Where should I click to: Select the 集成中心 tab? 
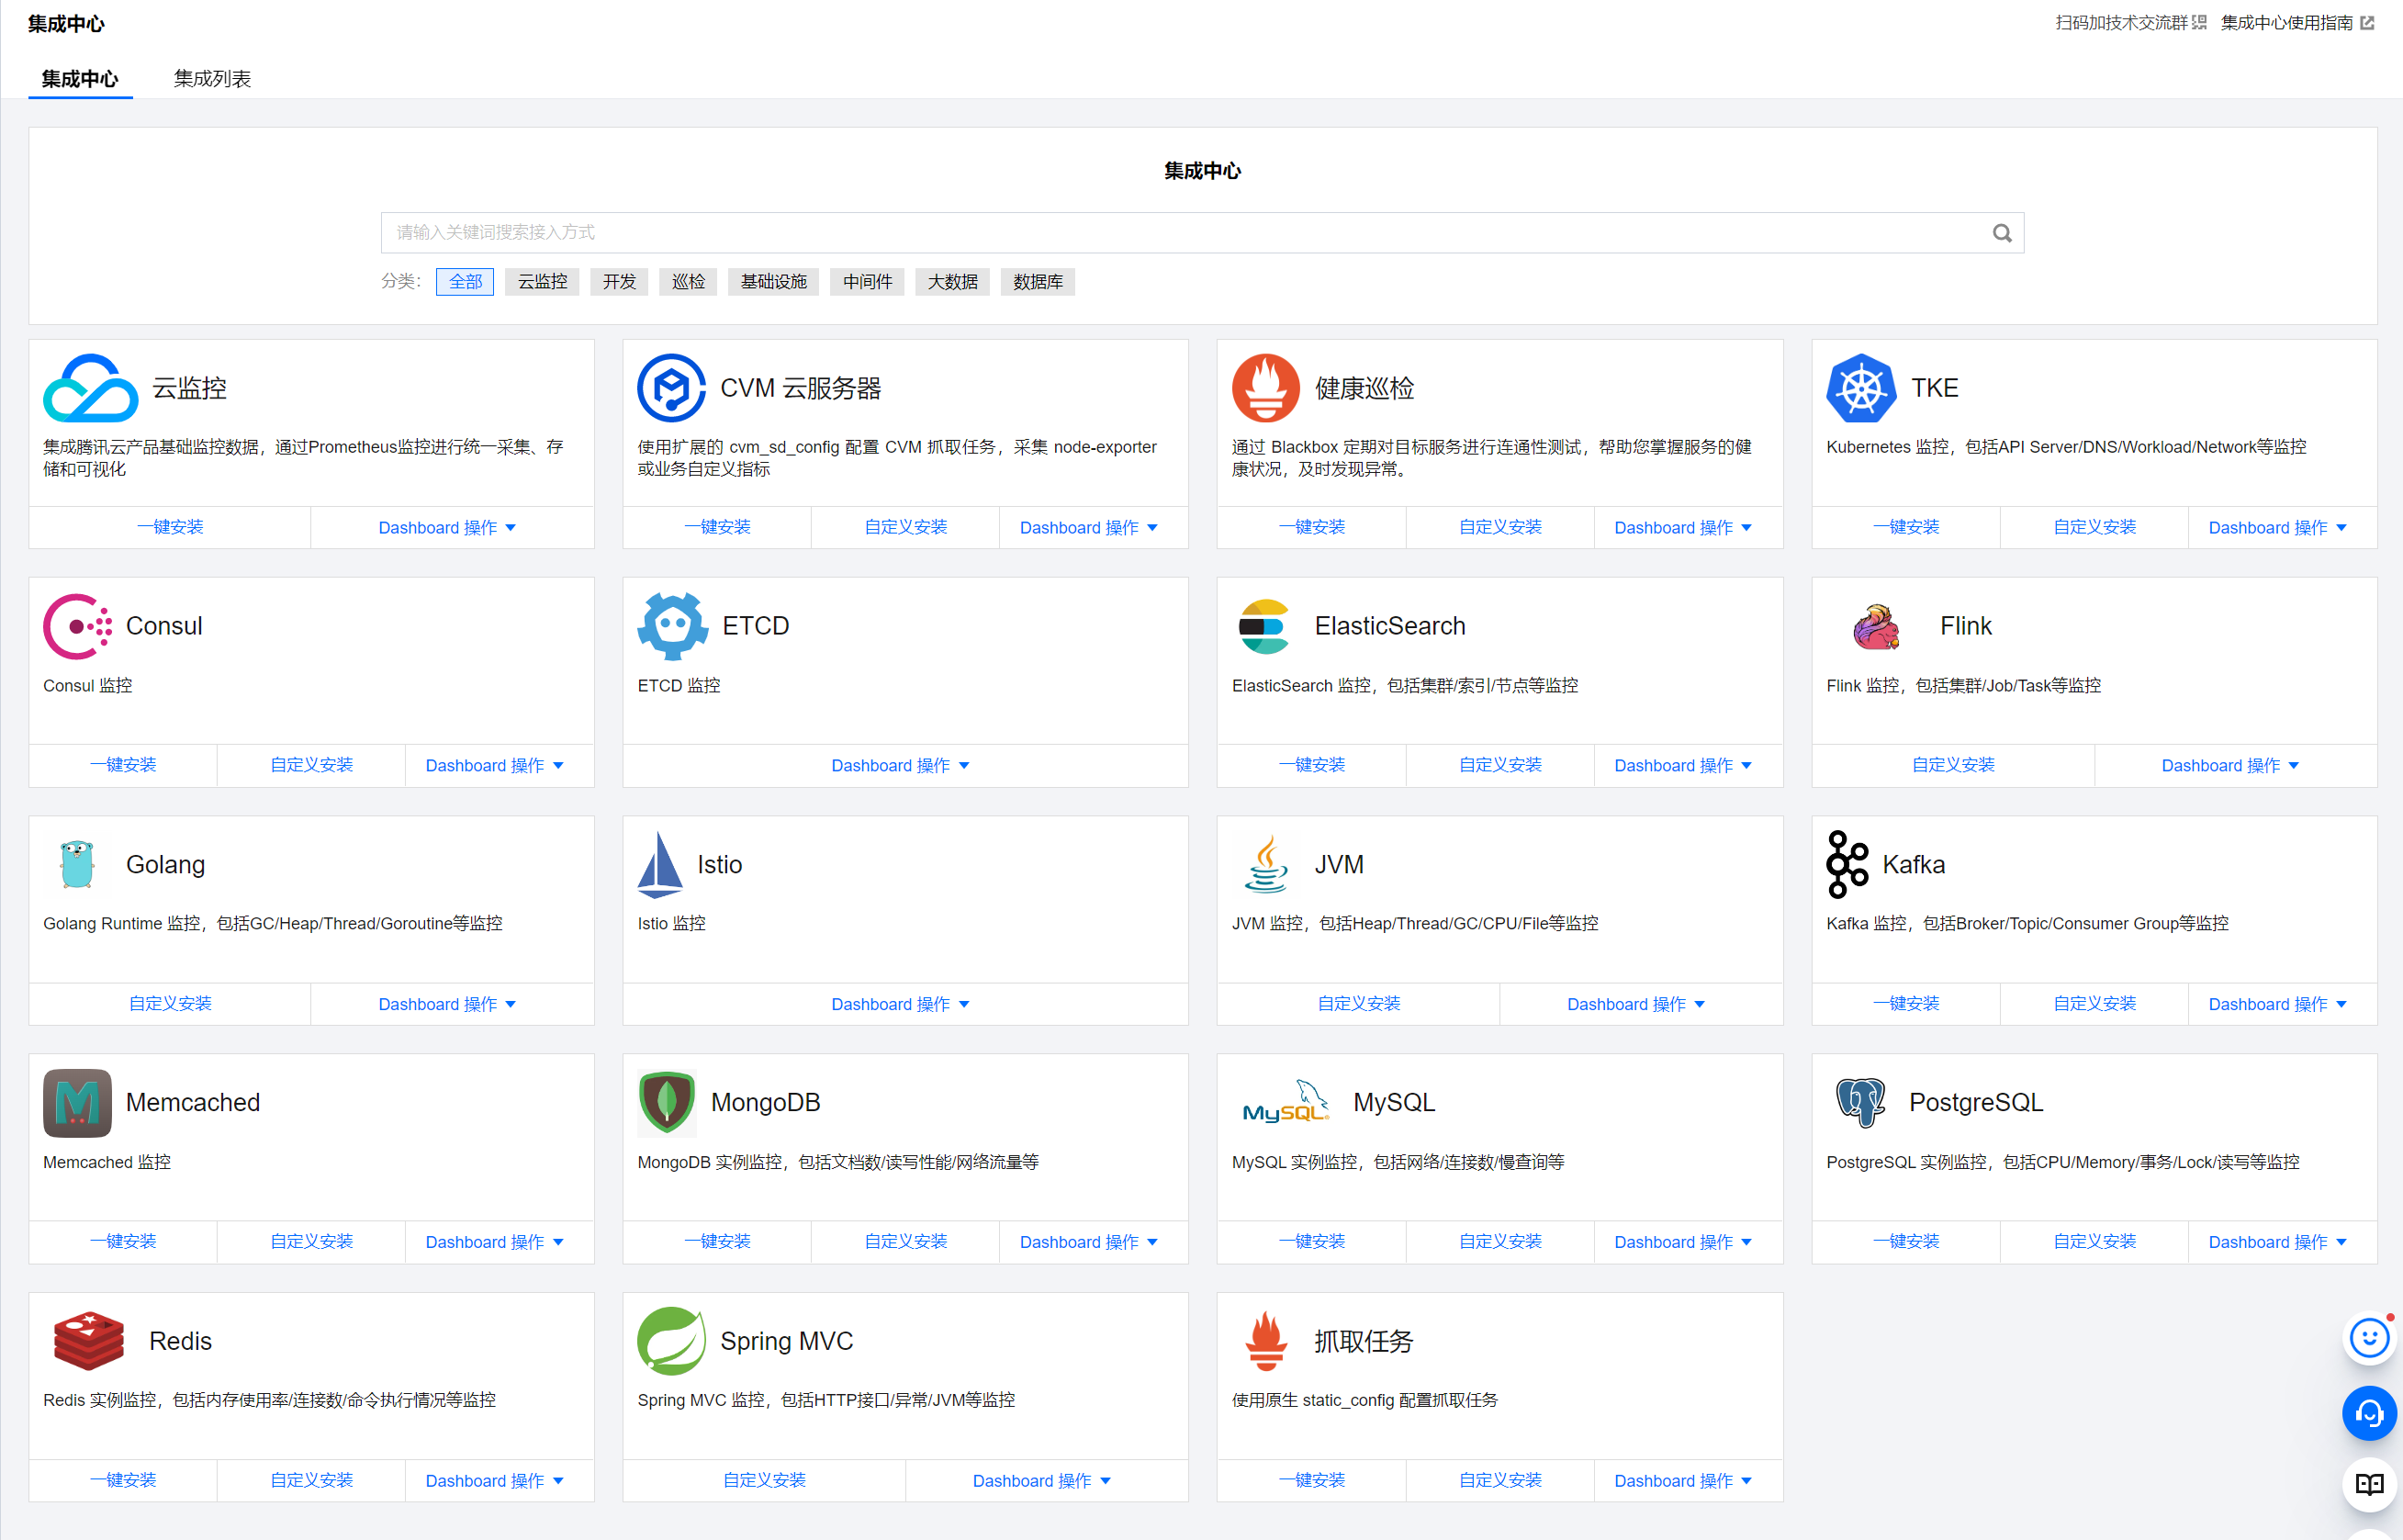tap(80, 79)
